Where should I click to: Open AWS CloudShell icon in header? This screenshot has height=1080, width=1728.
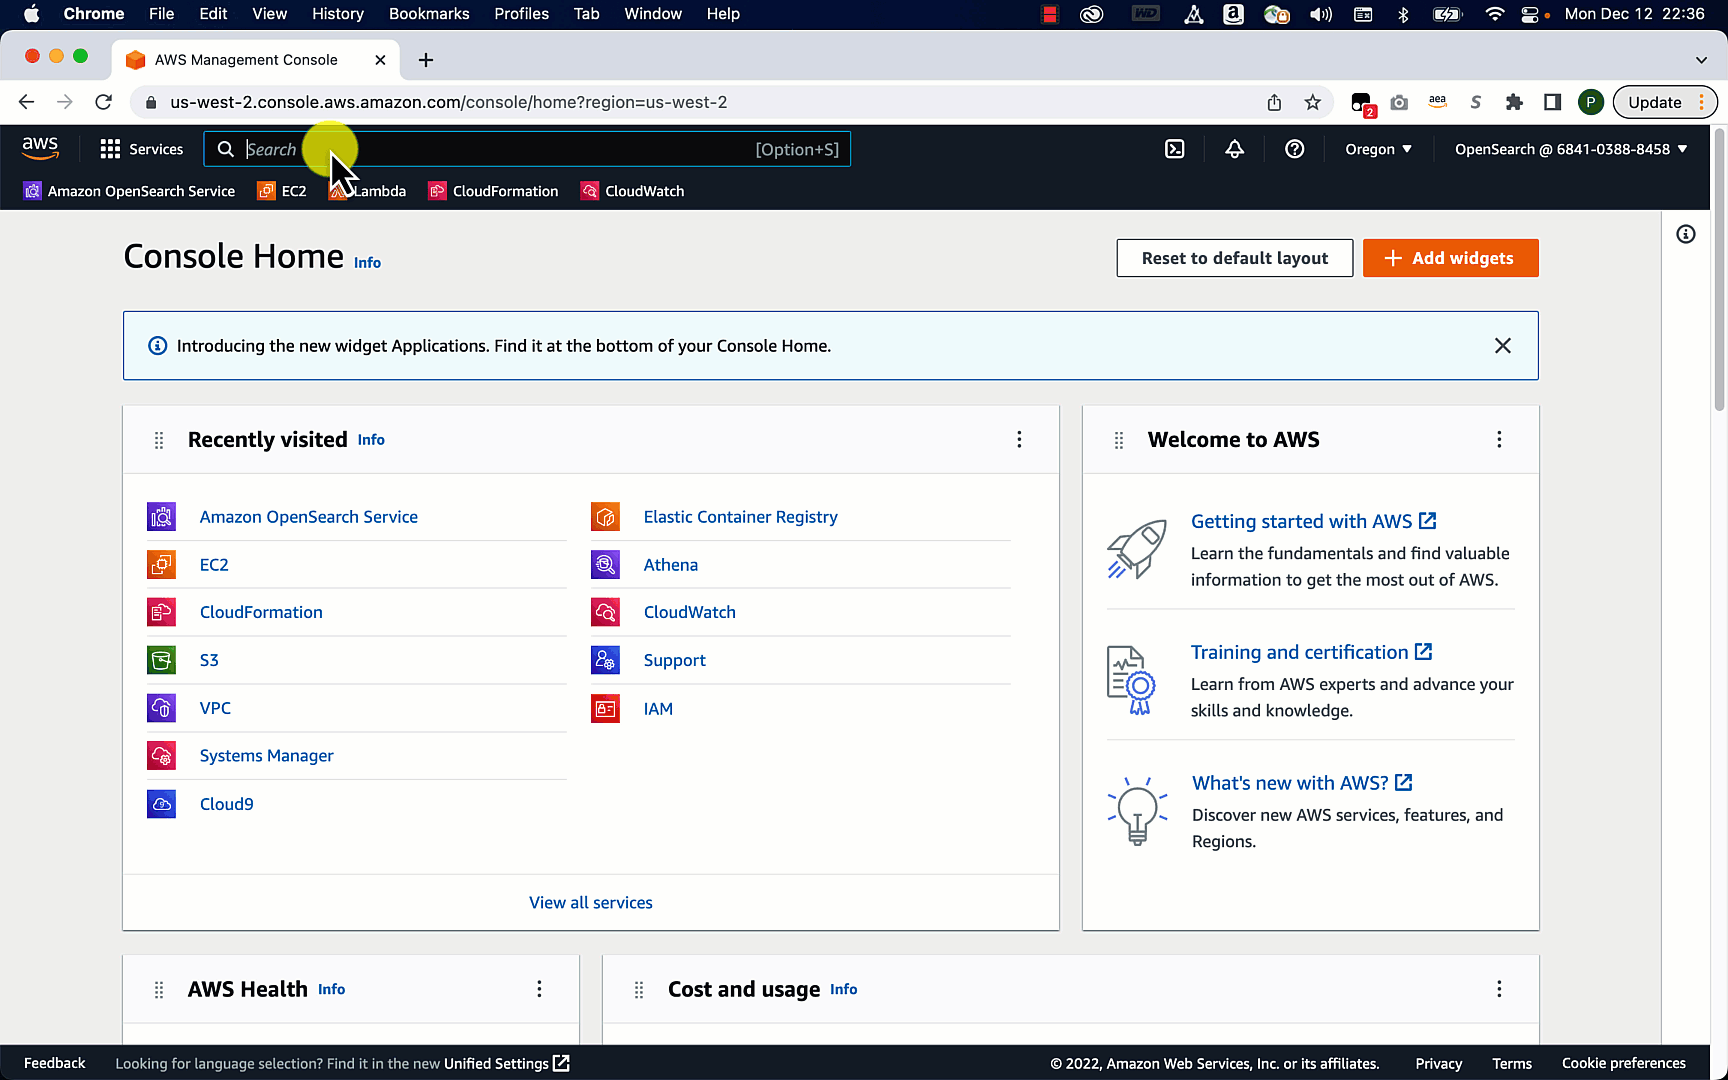(1175, 149)
